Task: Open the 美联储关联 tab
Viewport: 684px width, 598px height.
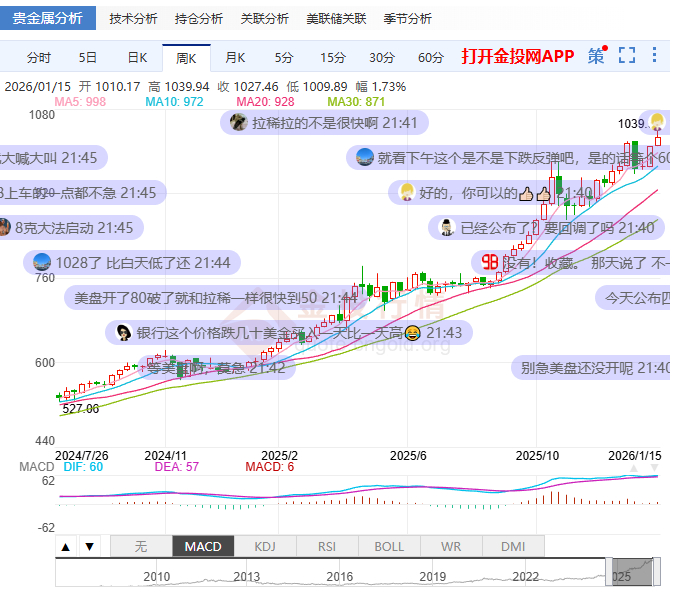Action: [x=336, y=19]
